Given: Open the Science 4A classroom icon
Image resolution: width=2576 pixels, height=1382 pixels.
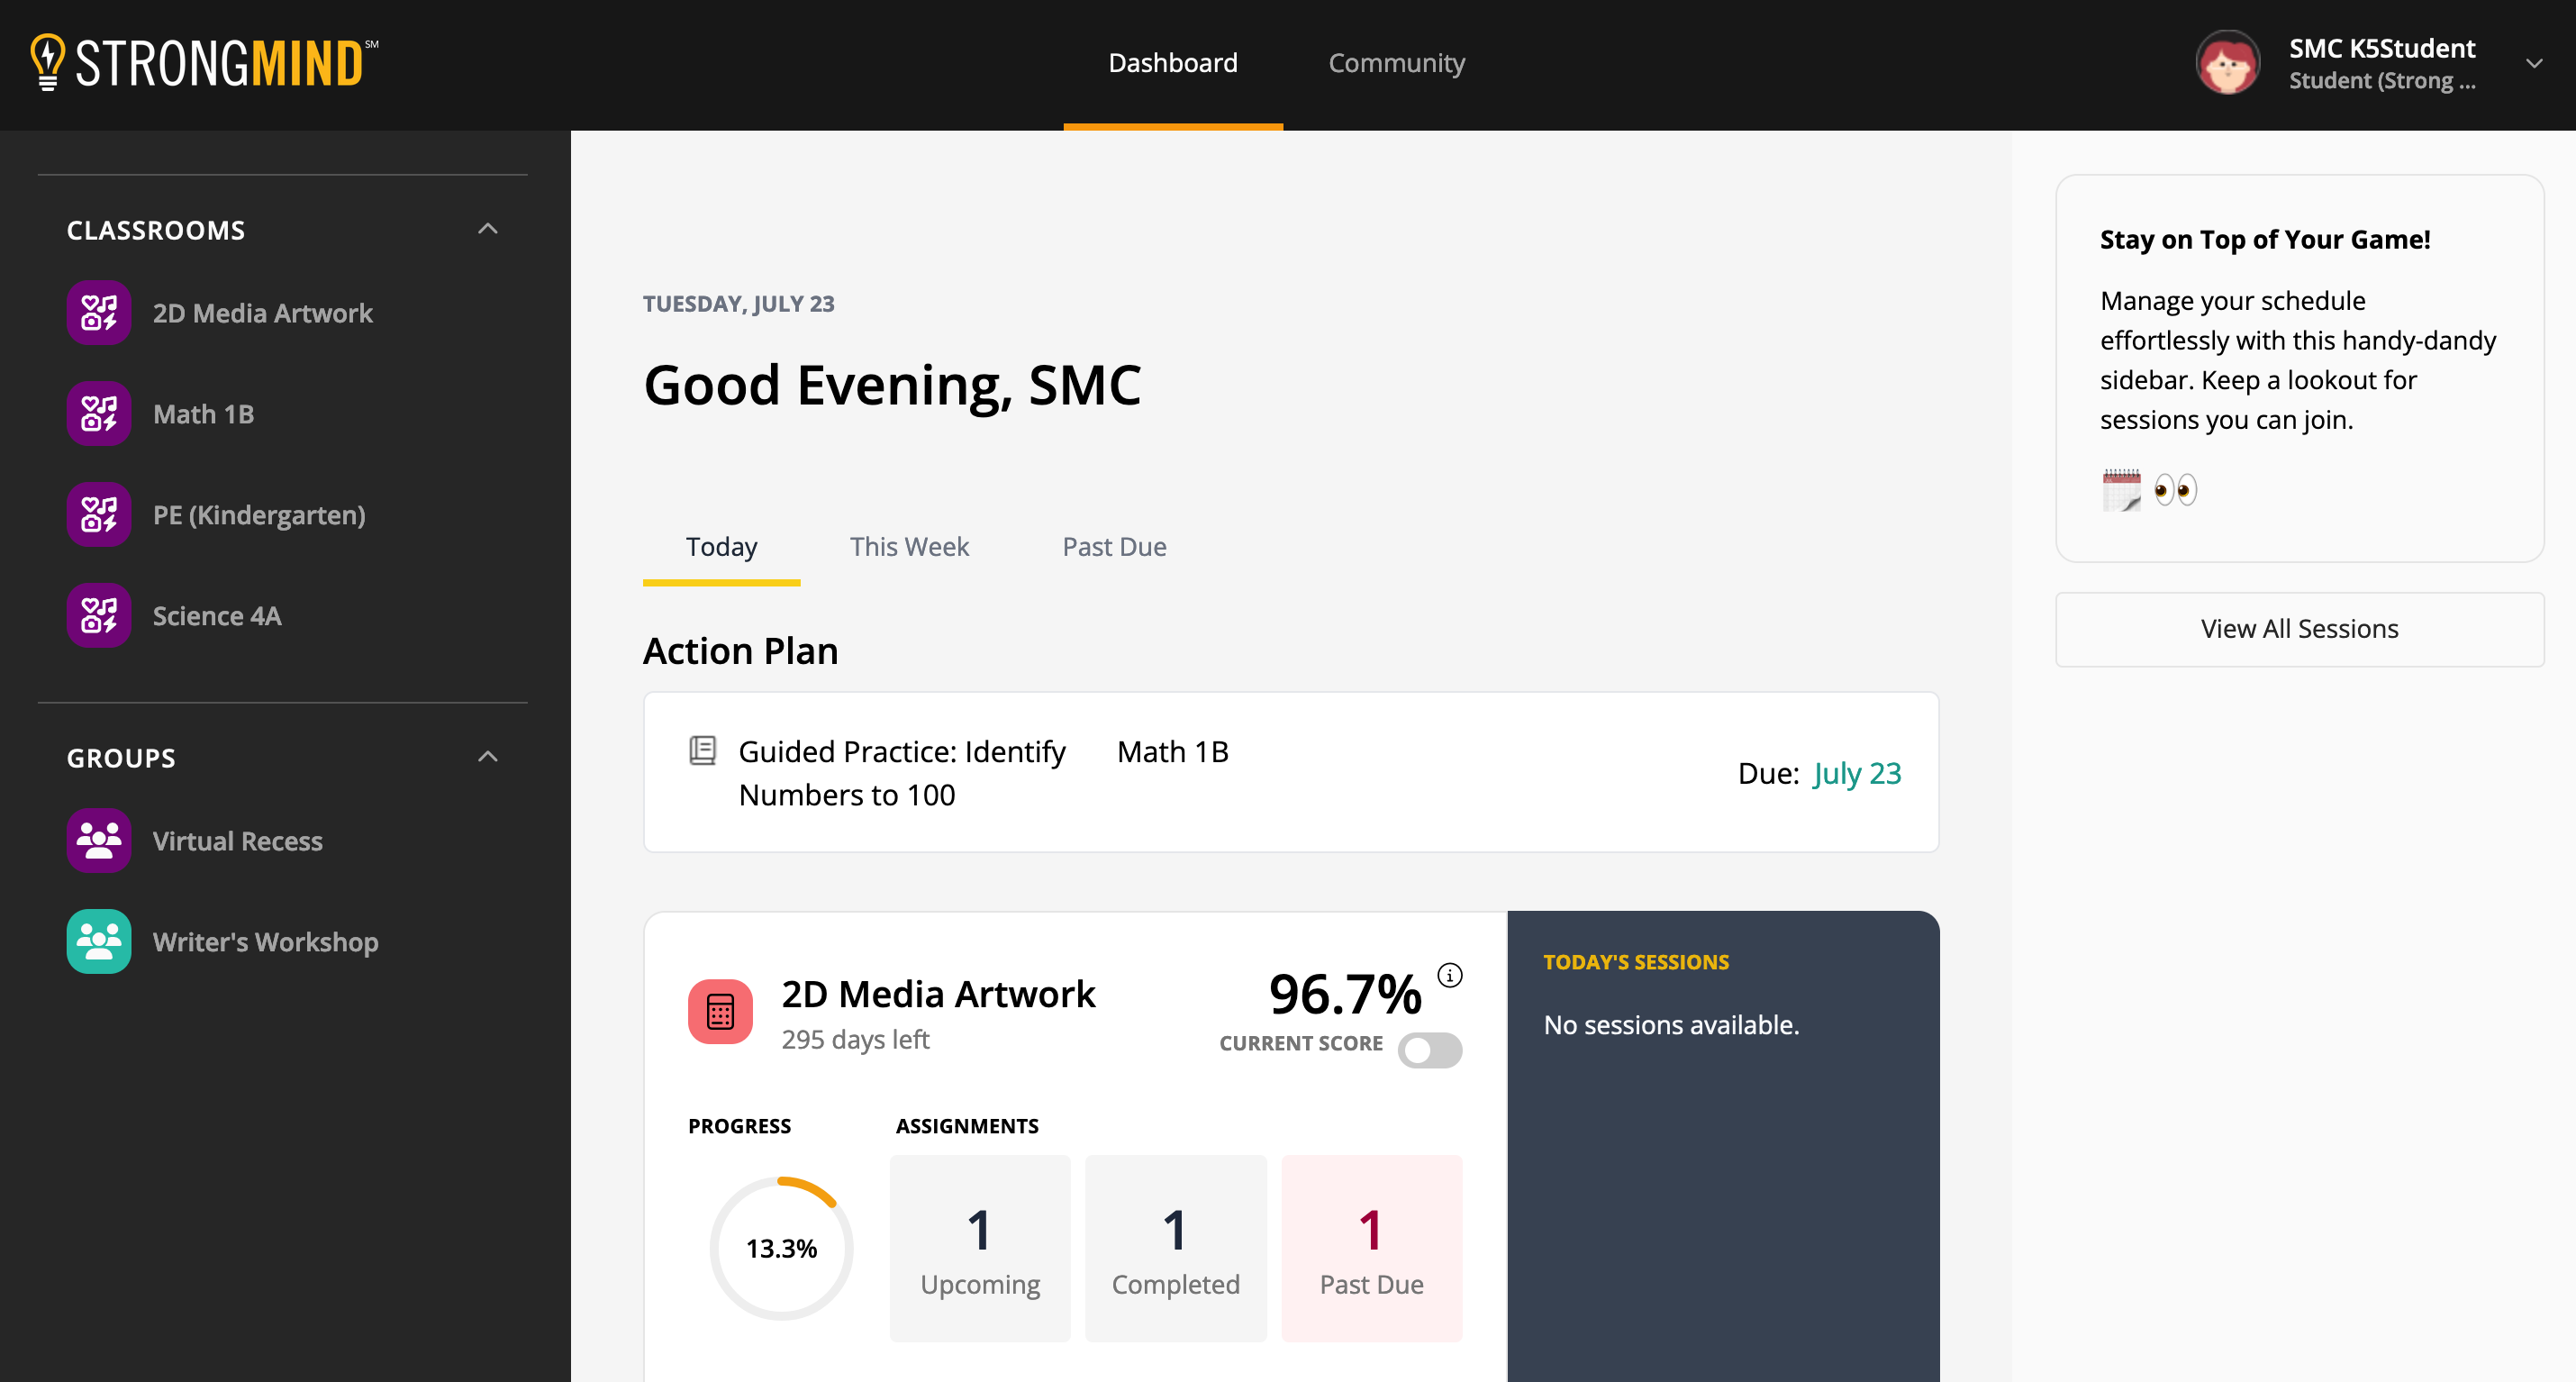Looking at the screenshot, I should coord(99,616).
